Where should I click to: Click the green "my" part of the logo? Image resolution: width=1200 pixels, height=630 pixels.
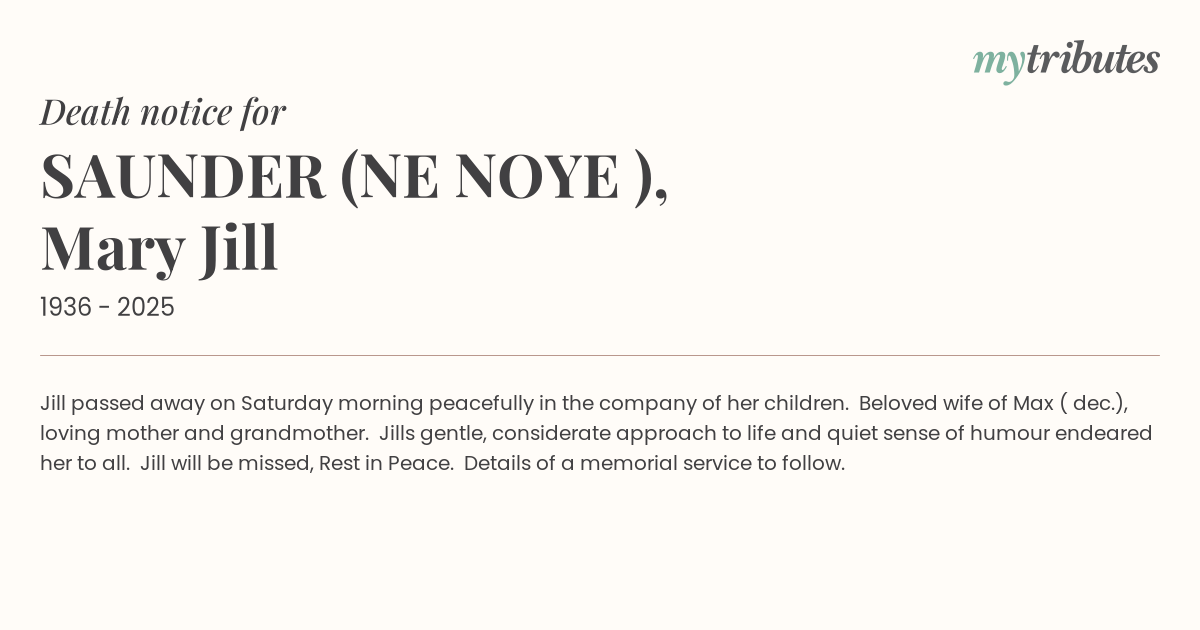click(x=998, y=62)
